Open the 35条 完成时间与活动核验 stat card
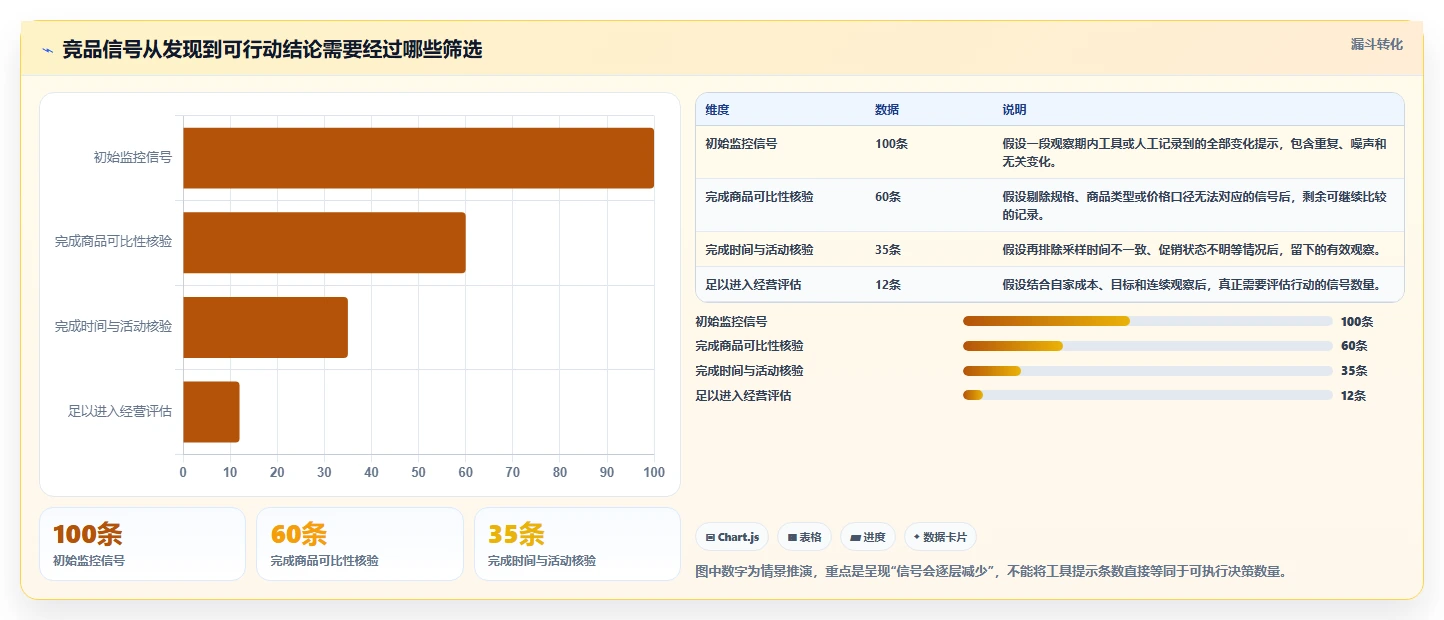This screenshot has width=1444, height=620. coord(577,544)
